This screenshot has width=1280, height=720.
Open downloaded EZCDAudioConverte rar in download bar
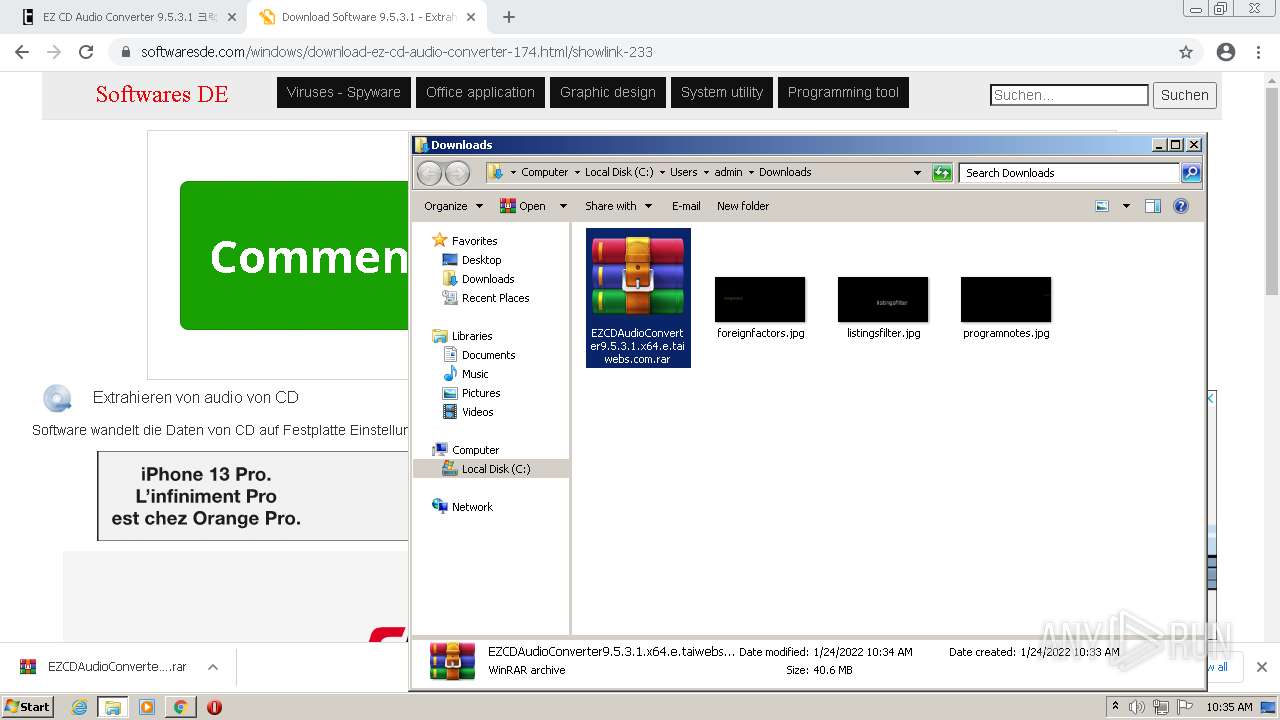[105, 667]
